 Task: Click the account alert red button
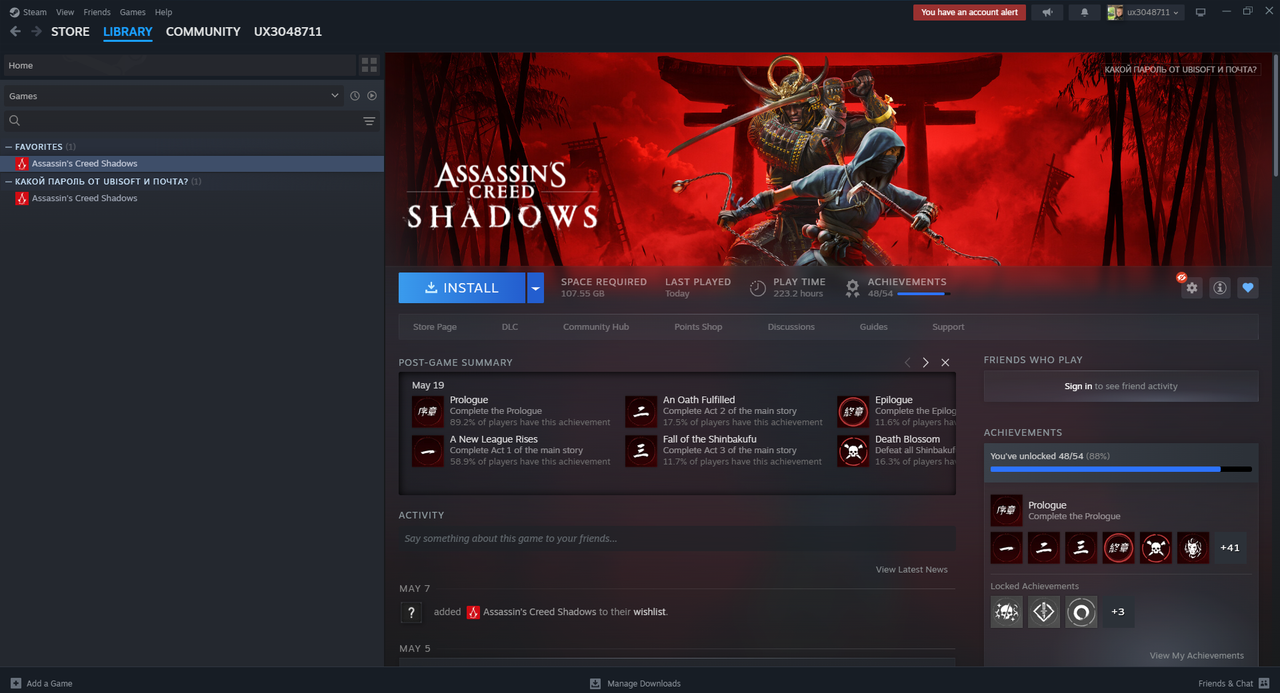pos(969,12)
